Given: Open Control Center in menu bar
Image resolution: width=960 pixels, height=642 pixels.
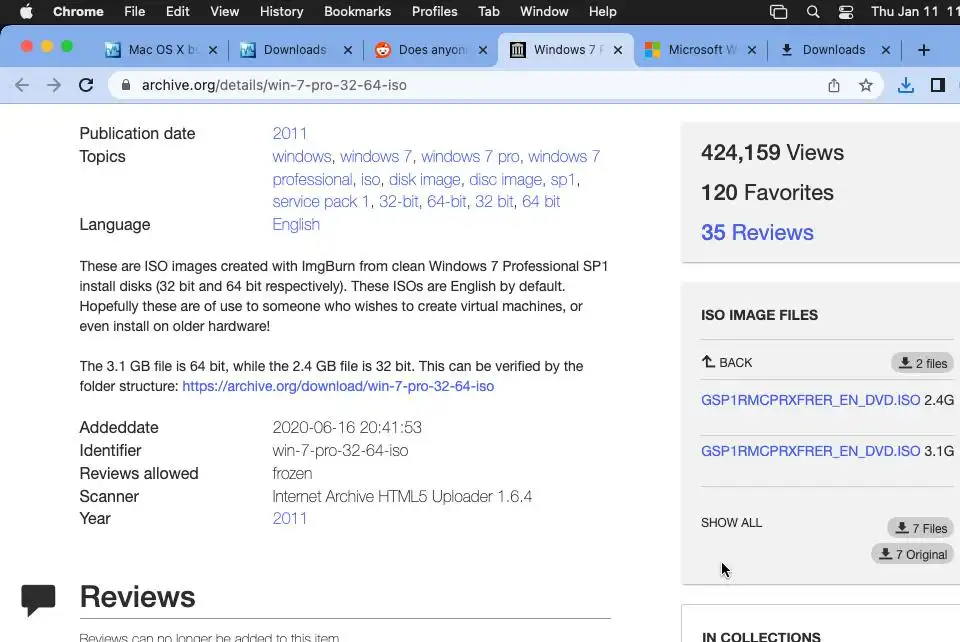Looking at the screenshot, I should [846, 12].
